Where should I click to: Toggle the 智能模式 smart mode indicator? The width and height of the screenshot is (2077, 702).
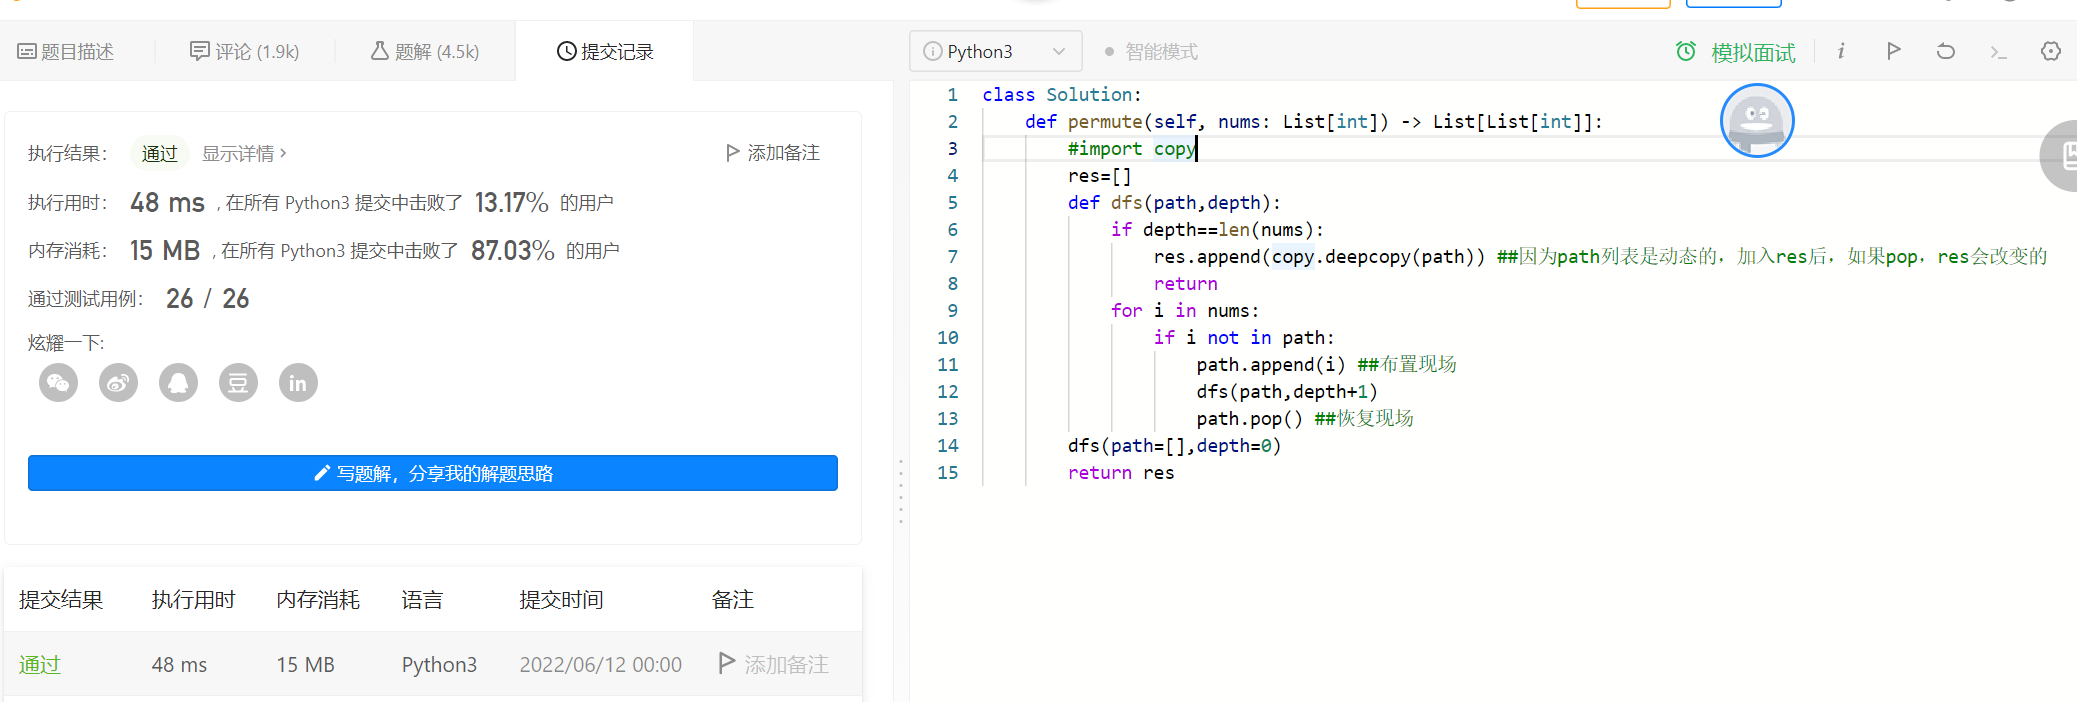click(x=1151, y=52)
